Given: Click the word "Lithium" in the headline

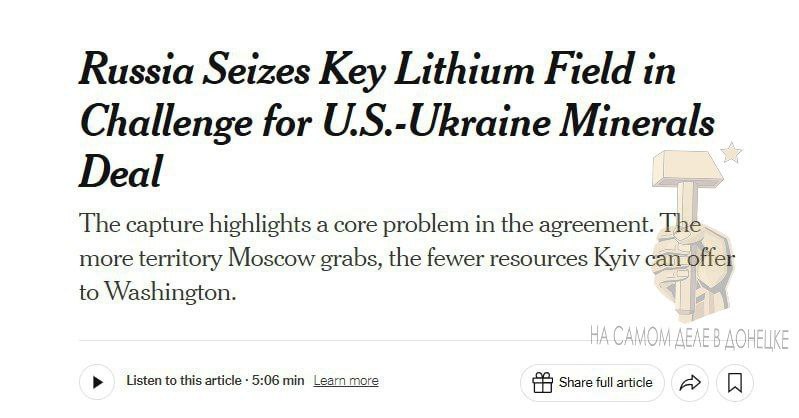Looking at the screenshot, I should pyautogui.click(x=464, y=70).
